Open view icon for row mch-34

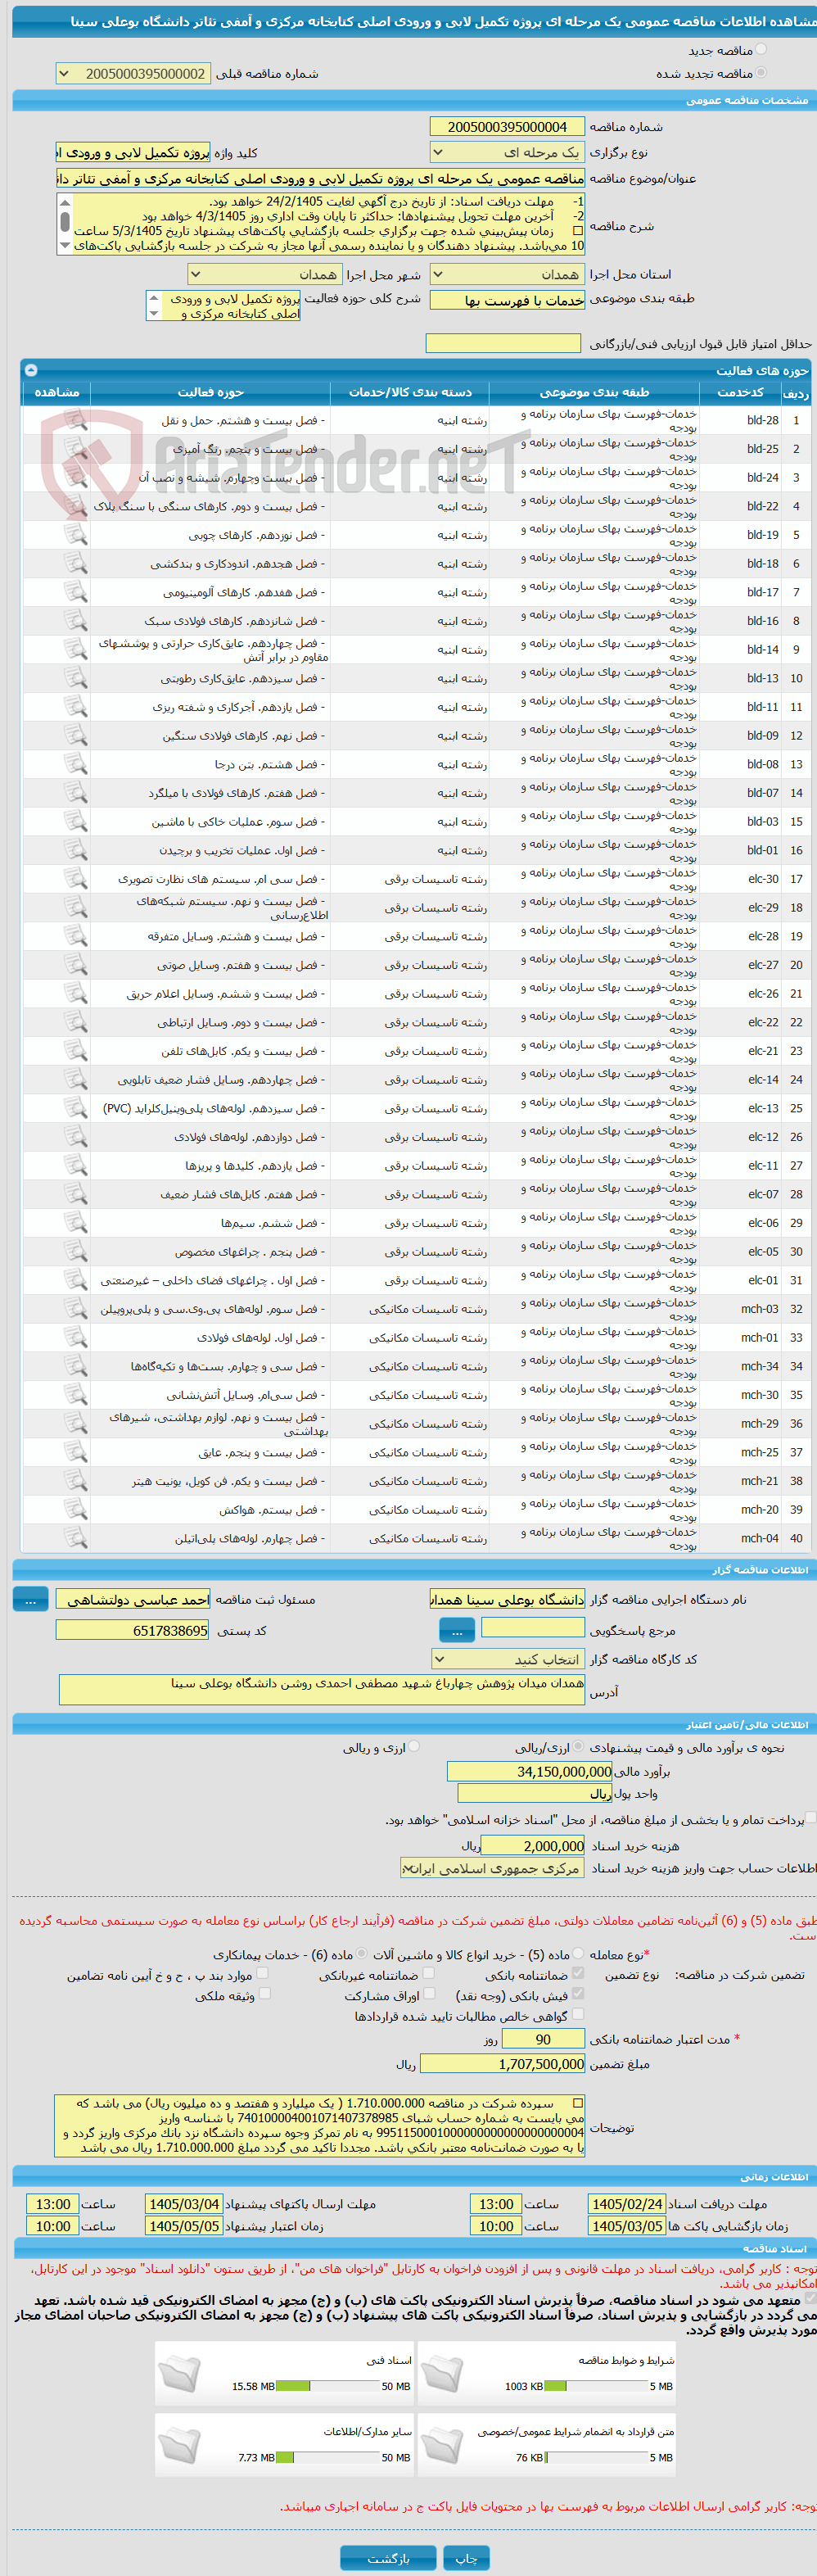click(x=75, y=1366)
